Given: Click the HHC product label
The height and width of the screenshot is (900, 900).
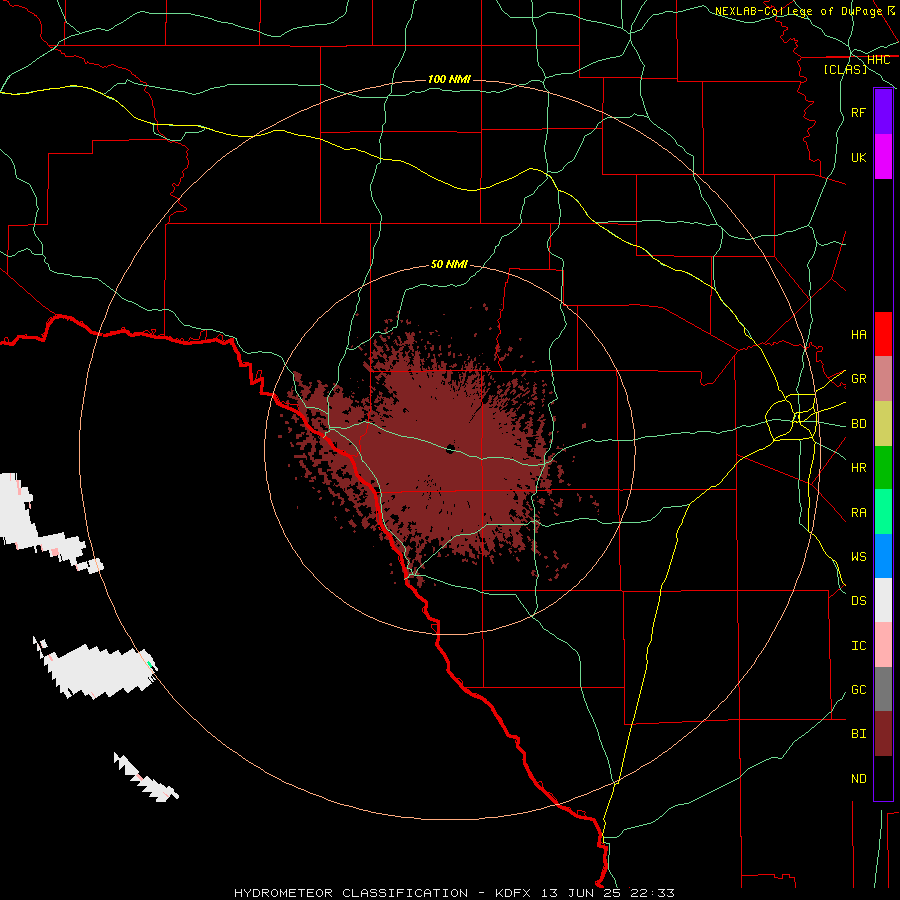Looking at the screenshot, I should click(x=878, y=60).
